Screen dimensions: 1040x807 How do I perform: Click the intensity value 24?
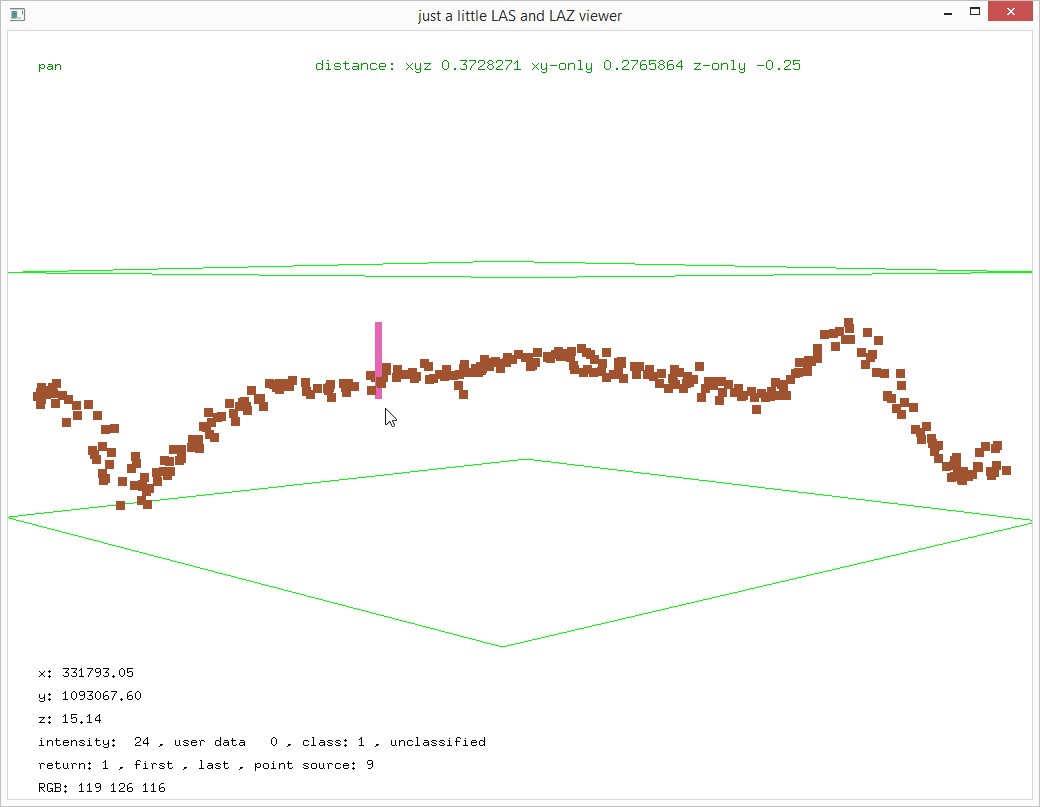(140, 742)
